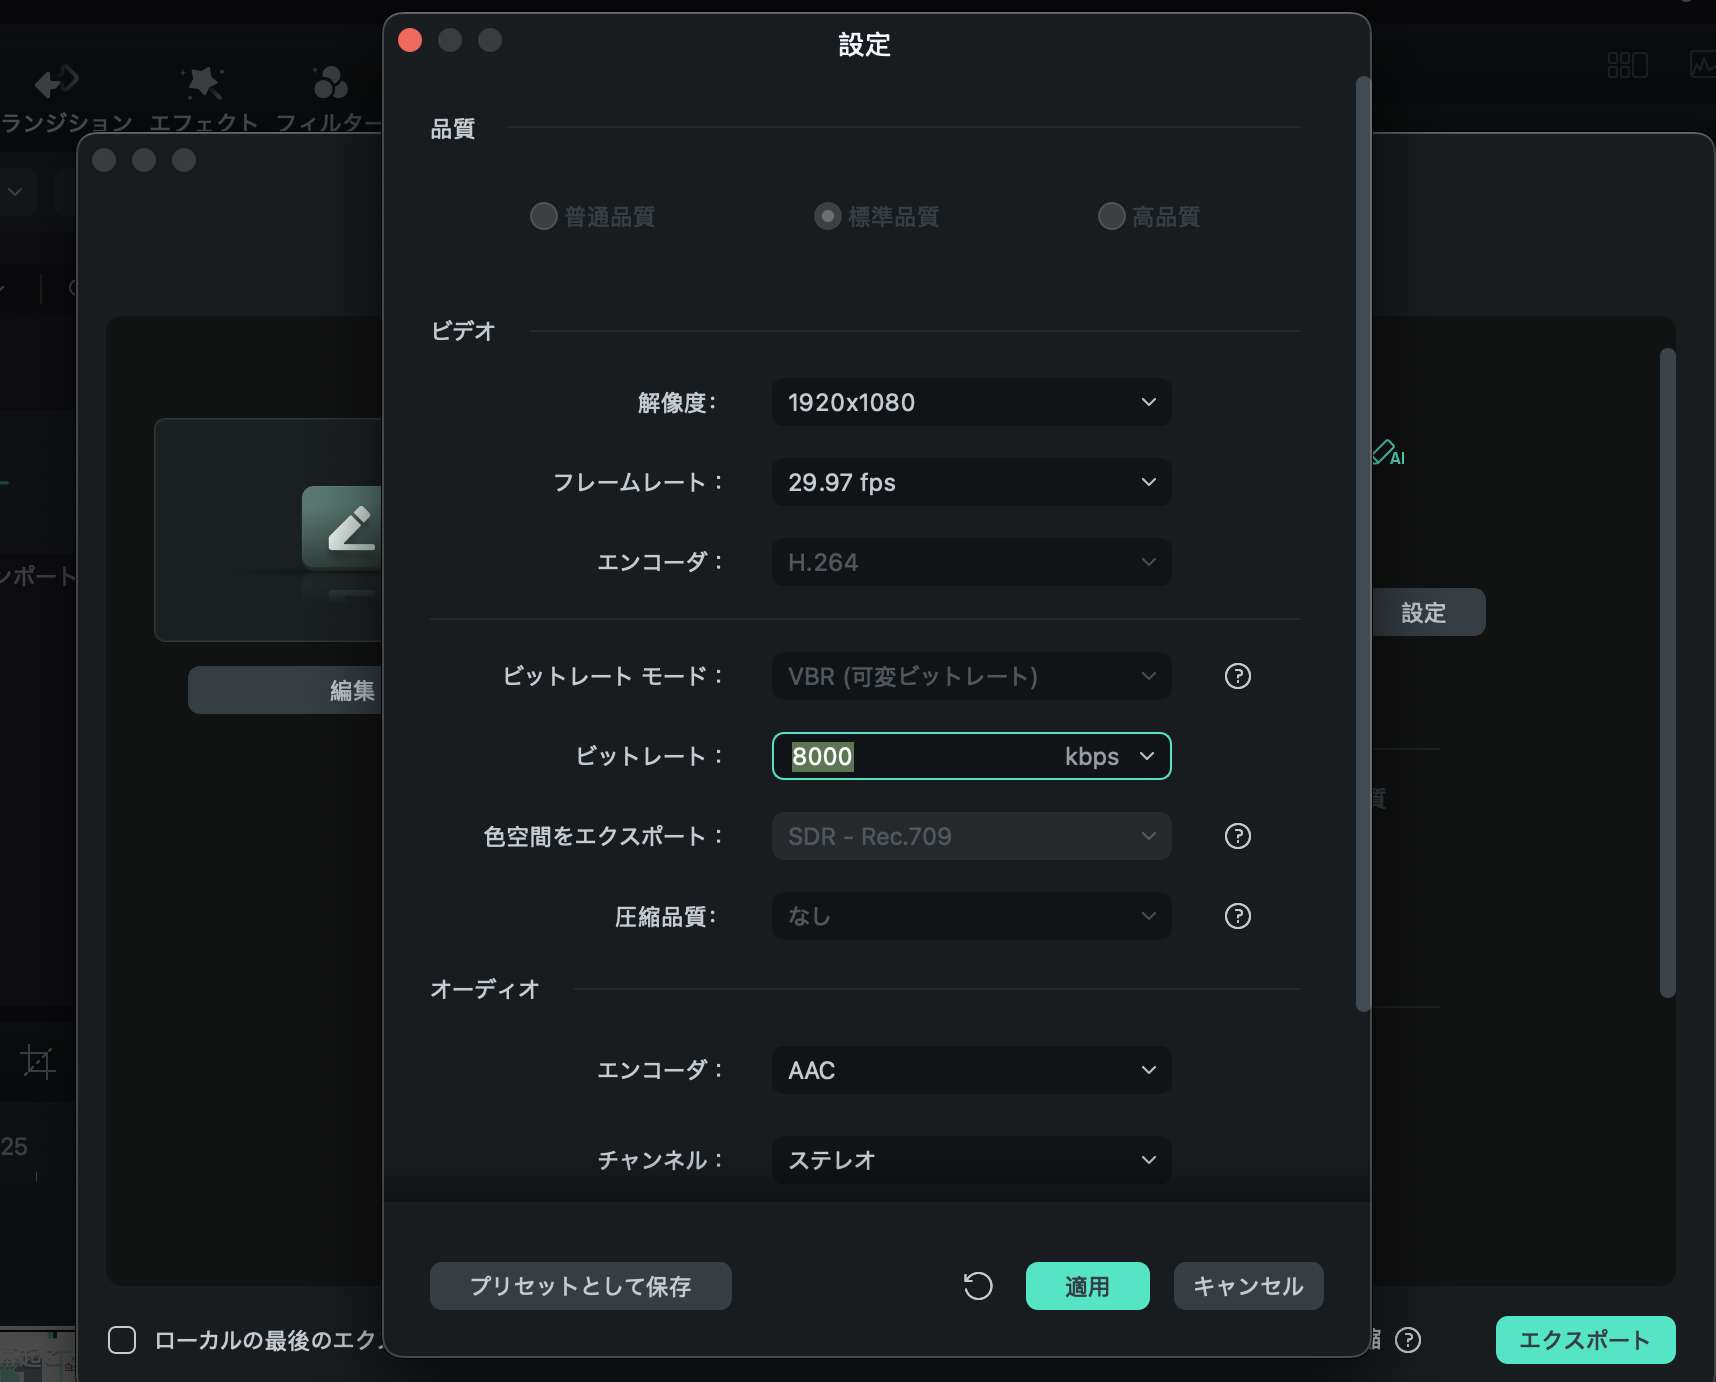Open the ビットレート モード dropdown showing VBR
The height and width of the screenshot is (1382, 1716).
(971, 676)
